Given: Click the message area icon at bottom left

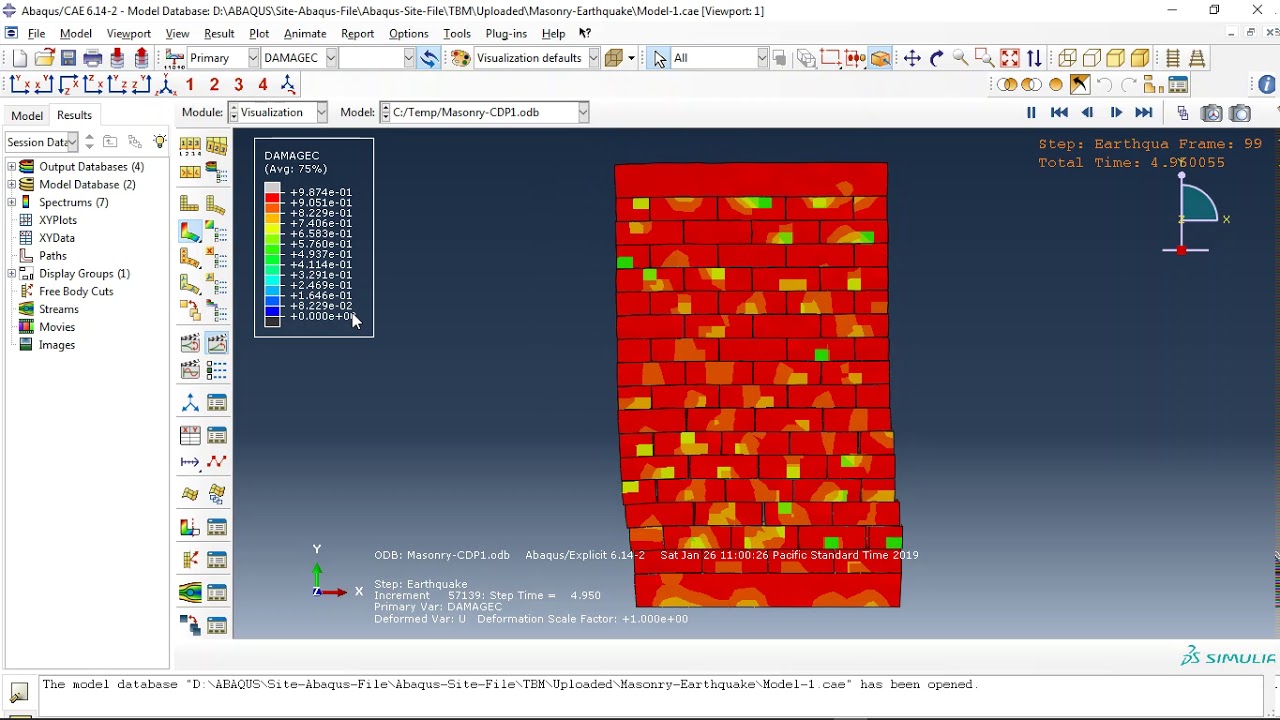Looking at the screenshot, I should (x=19, y=691).
